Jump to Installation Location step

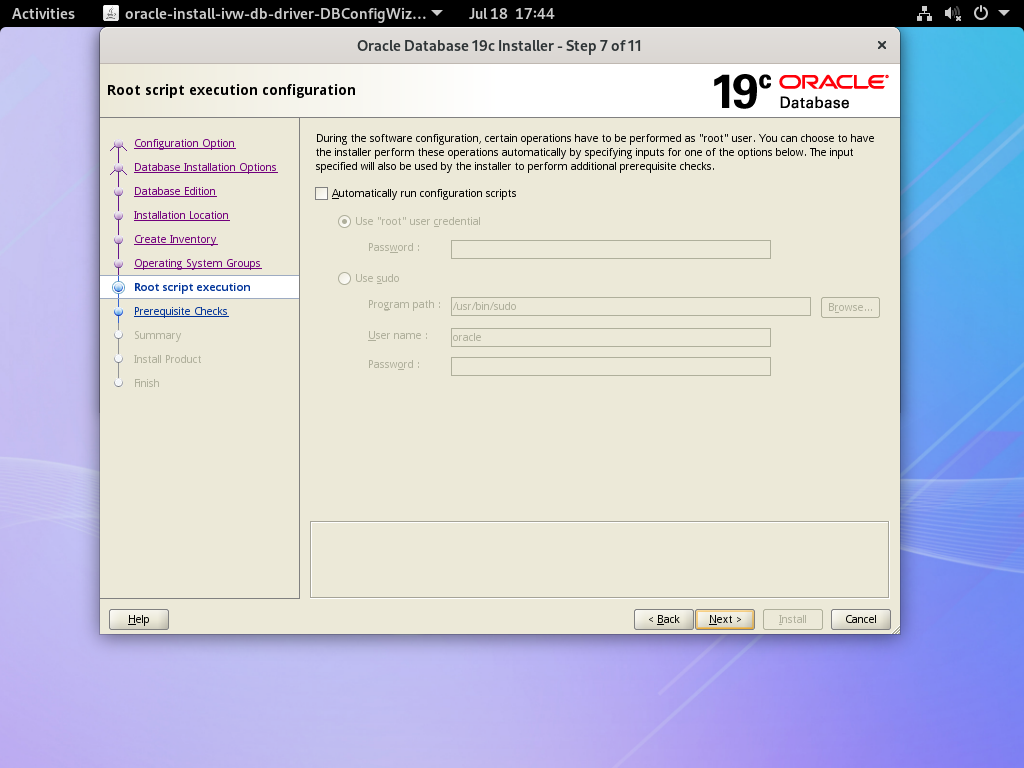182,216
